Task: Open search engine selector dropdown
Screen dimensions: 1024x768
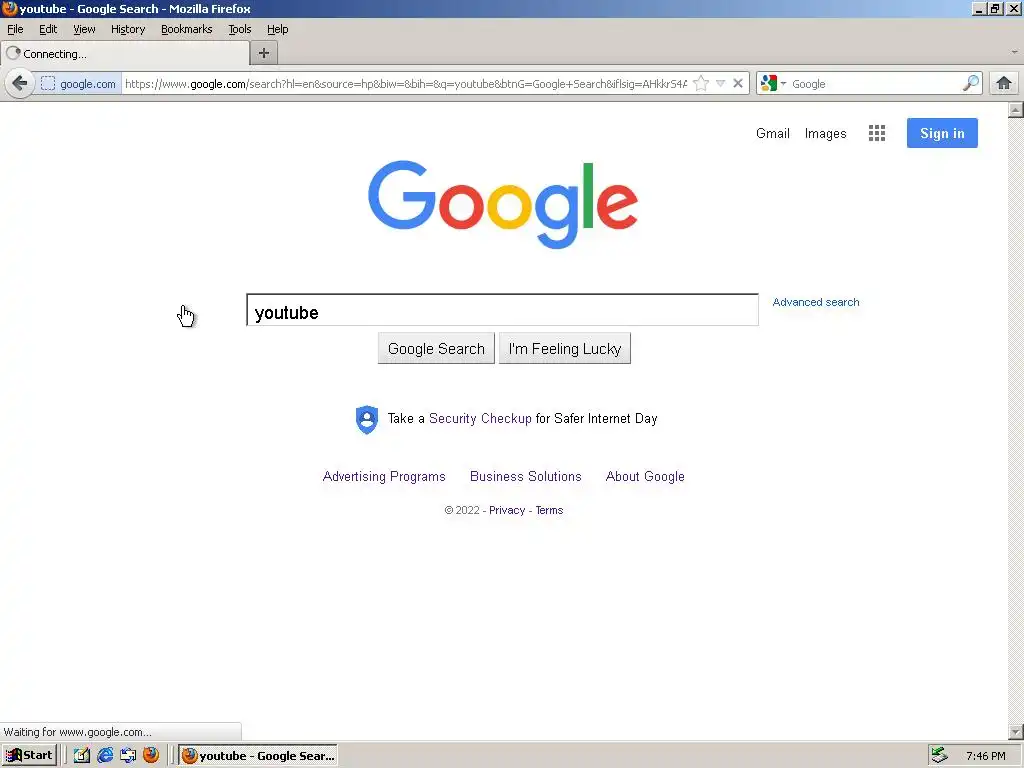Action: click(x=774, y=84)
